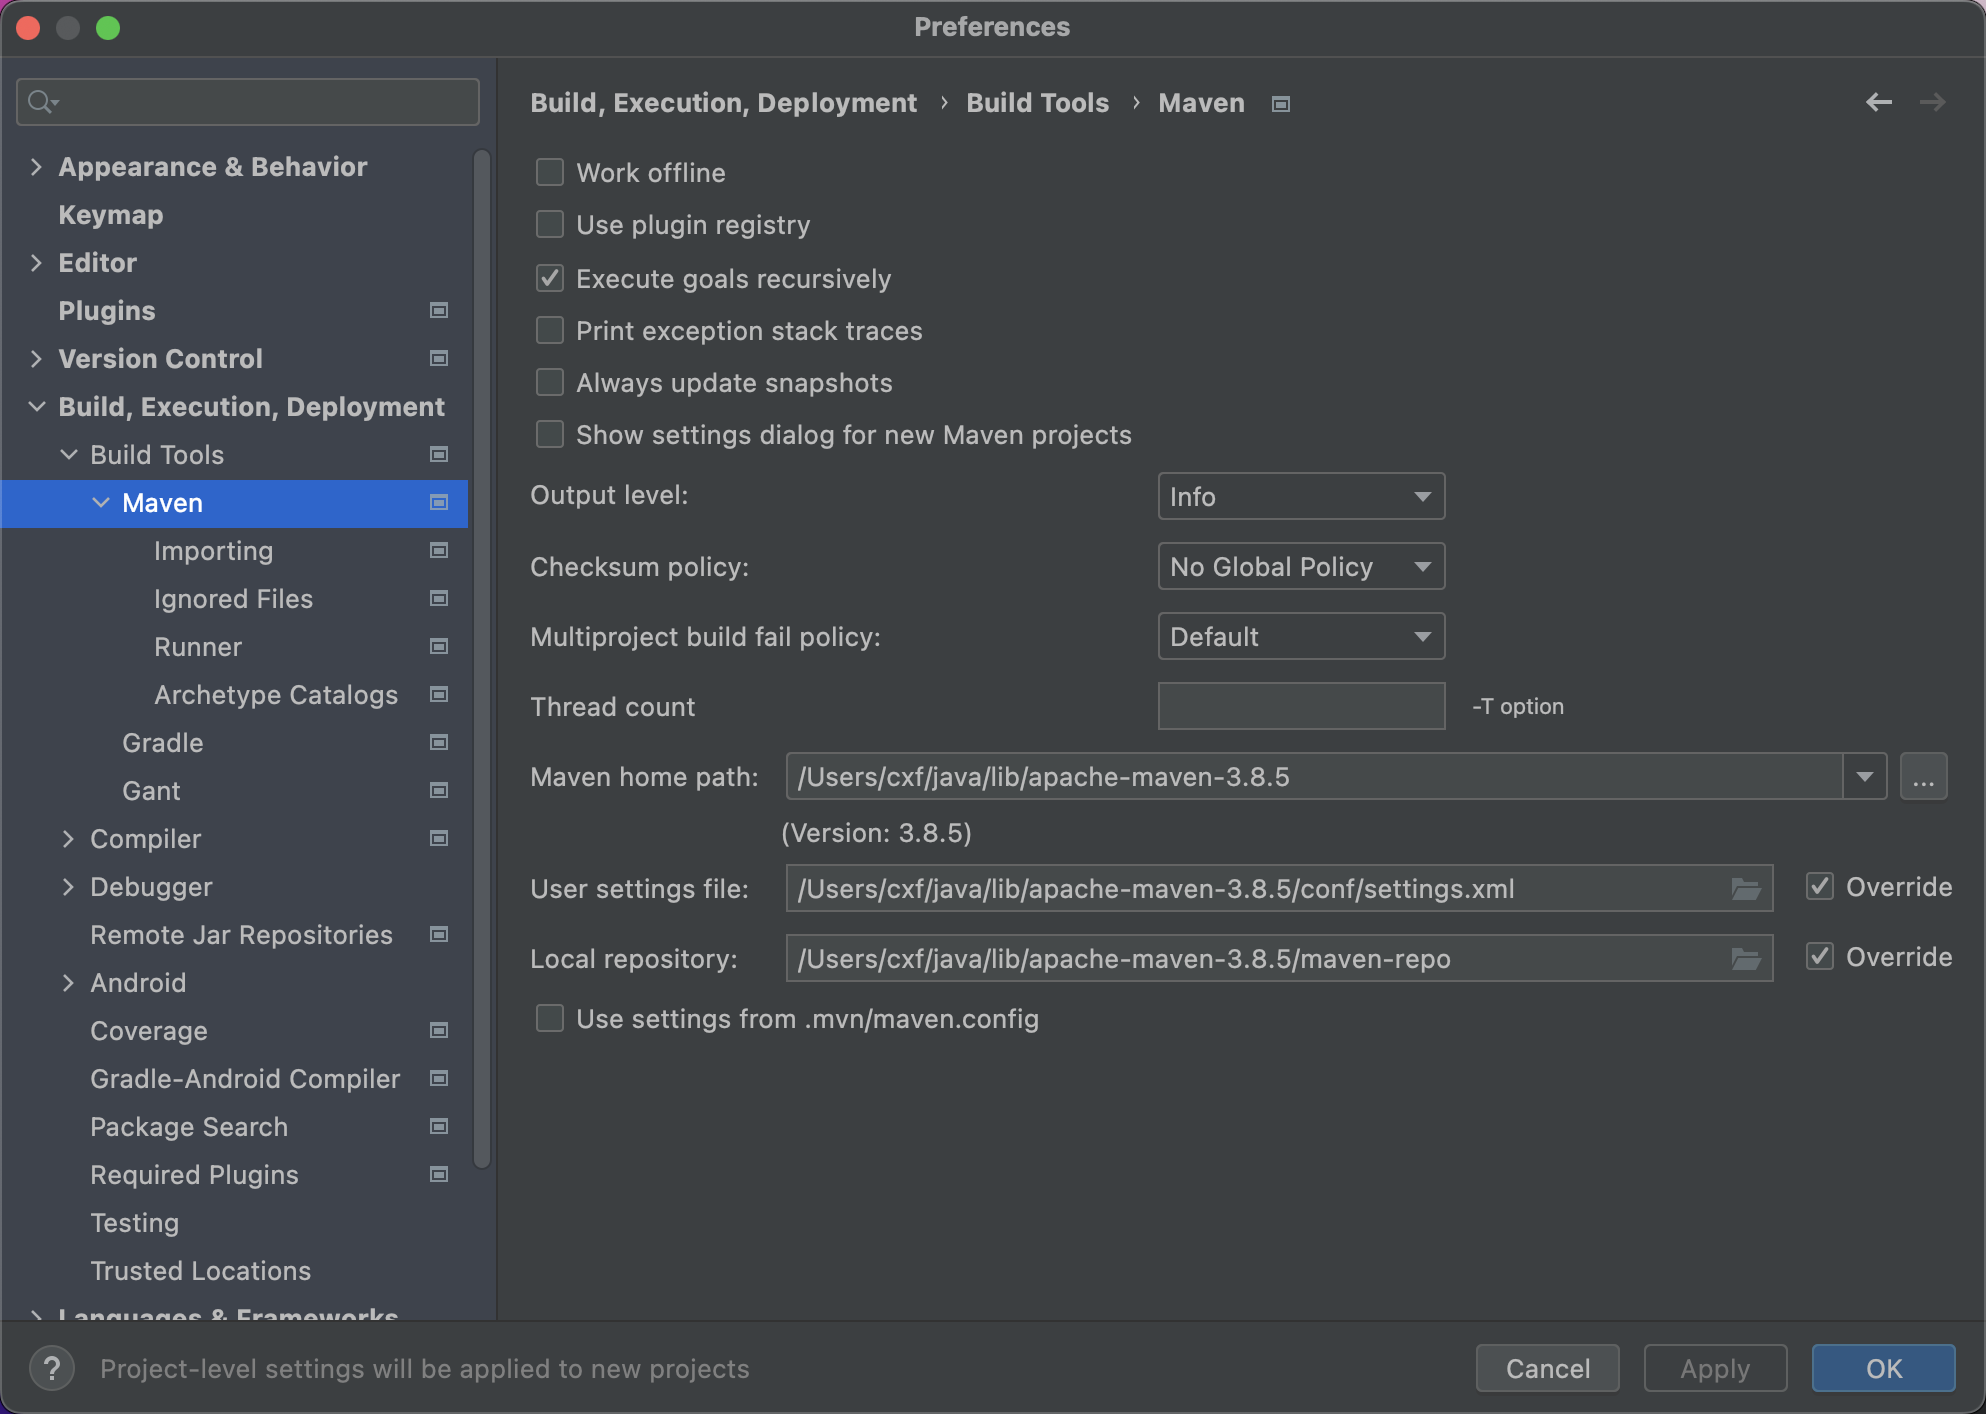The height and width of the screenshot is (1414, 1986).
Task: Expand the Android node
Action: click(x=68, y=982)
